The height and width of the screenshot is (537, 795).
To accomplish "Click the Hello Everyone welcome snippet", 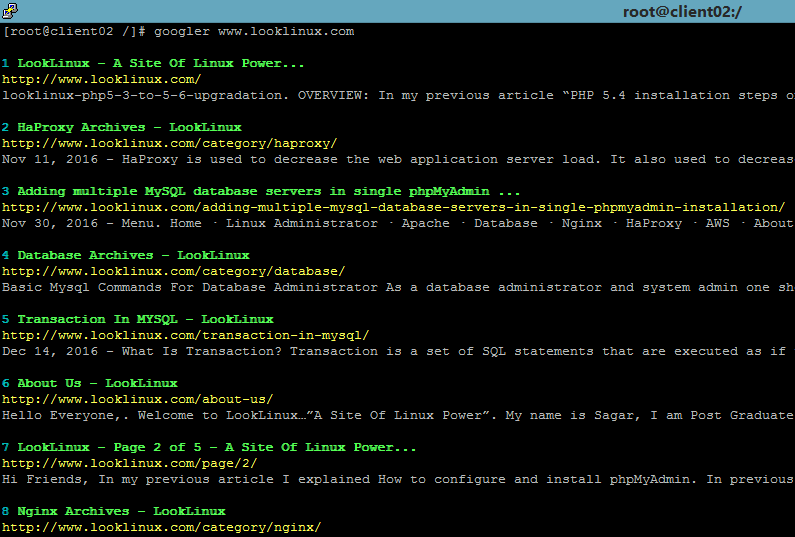I will coord(398,415).
